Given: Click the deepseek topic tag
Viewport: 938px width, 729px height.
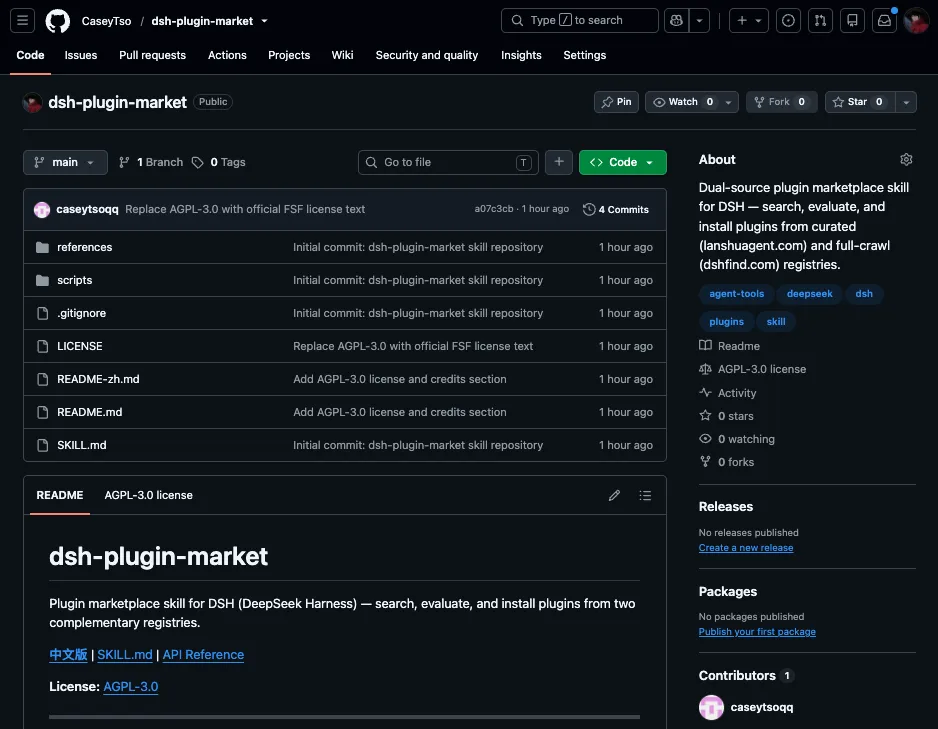Looking at the screenshot, I should 809,294.
